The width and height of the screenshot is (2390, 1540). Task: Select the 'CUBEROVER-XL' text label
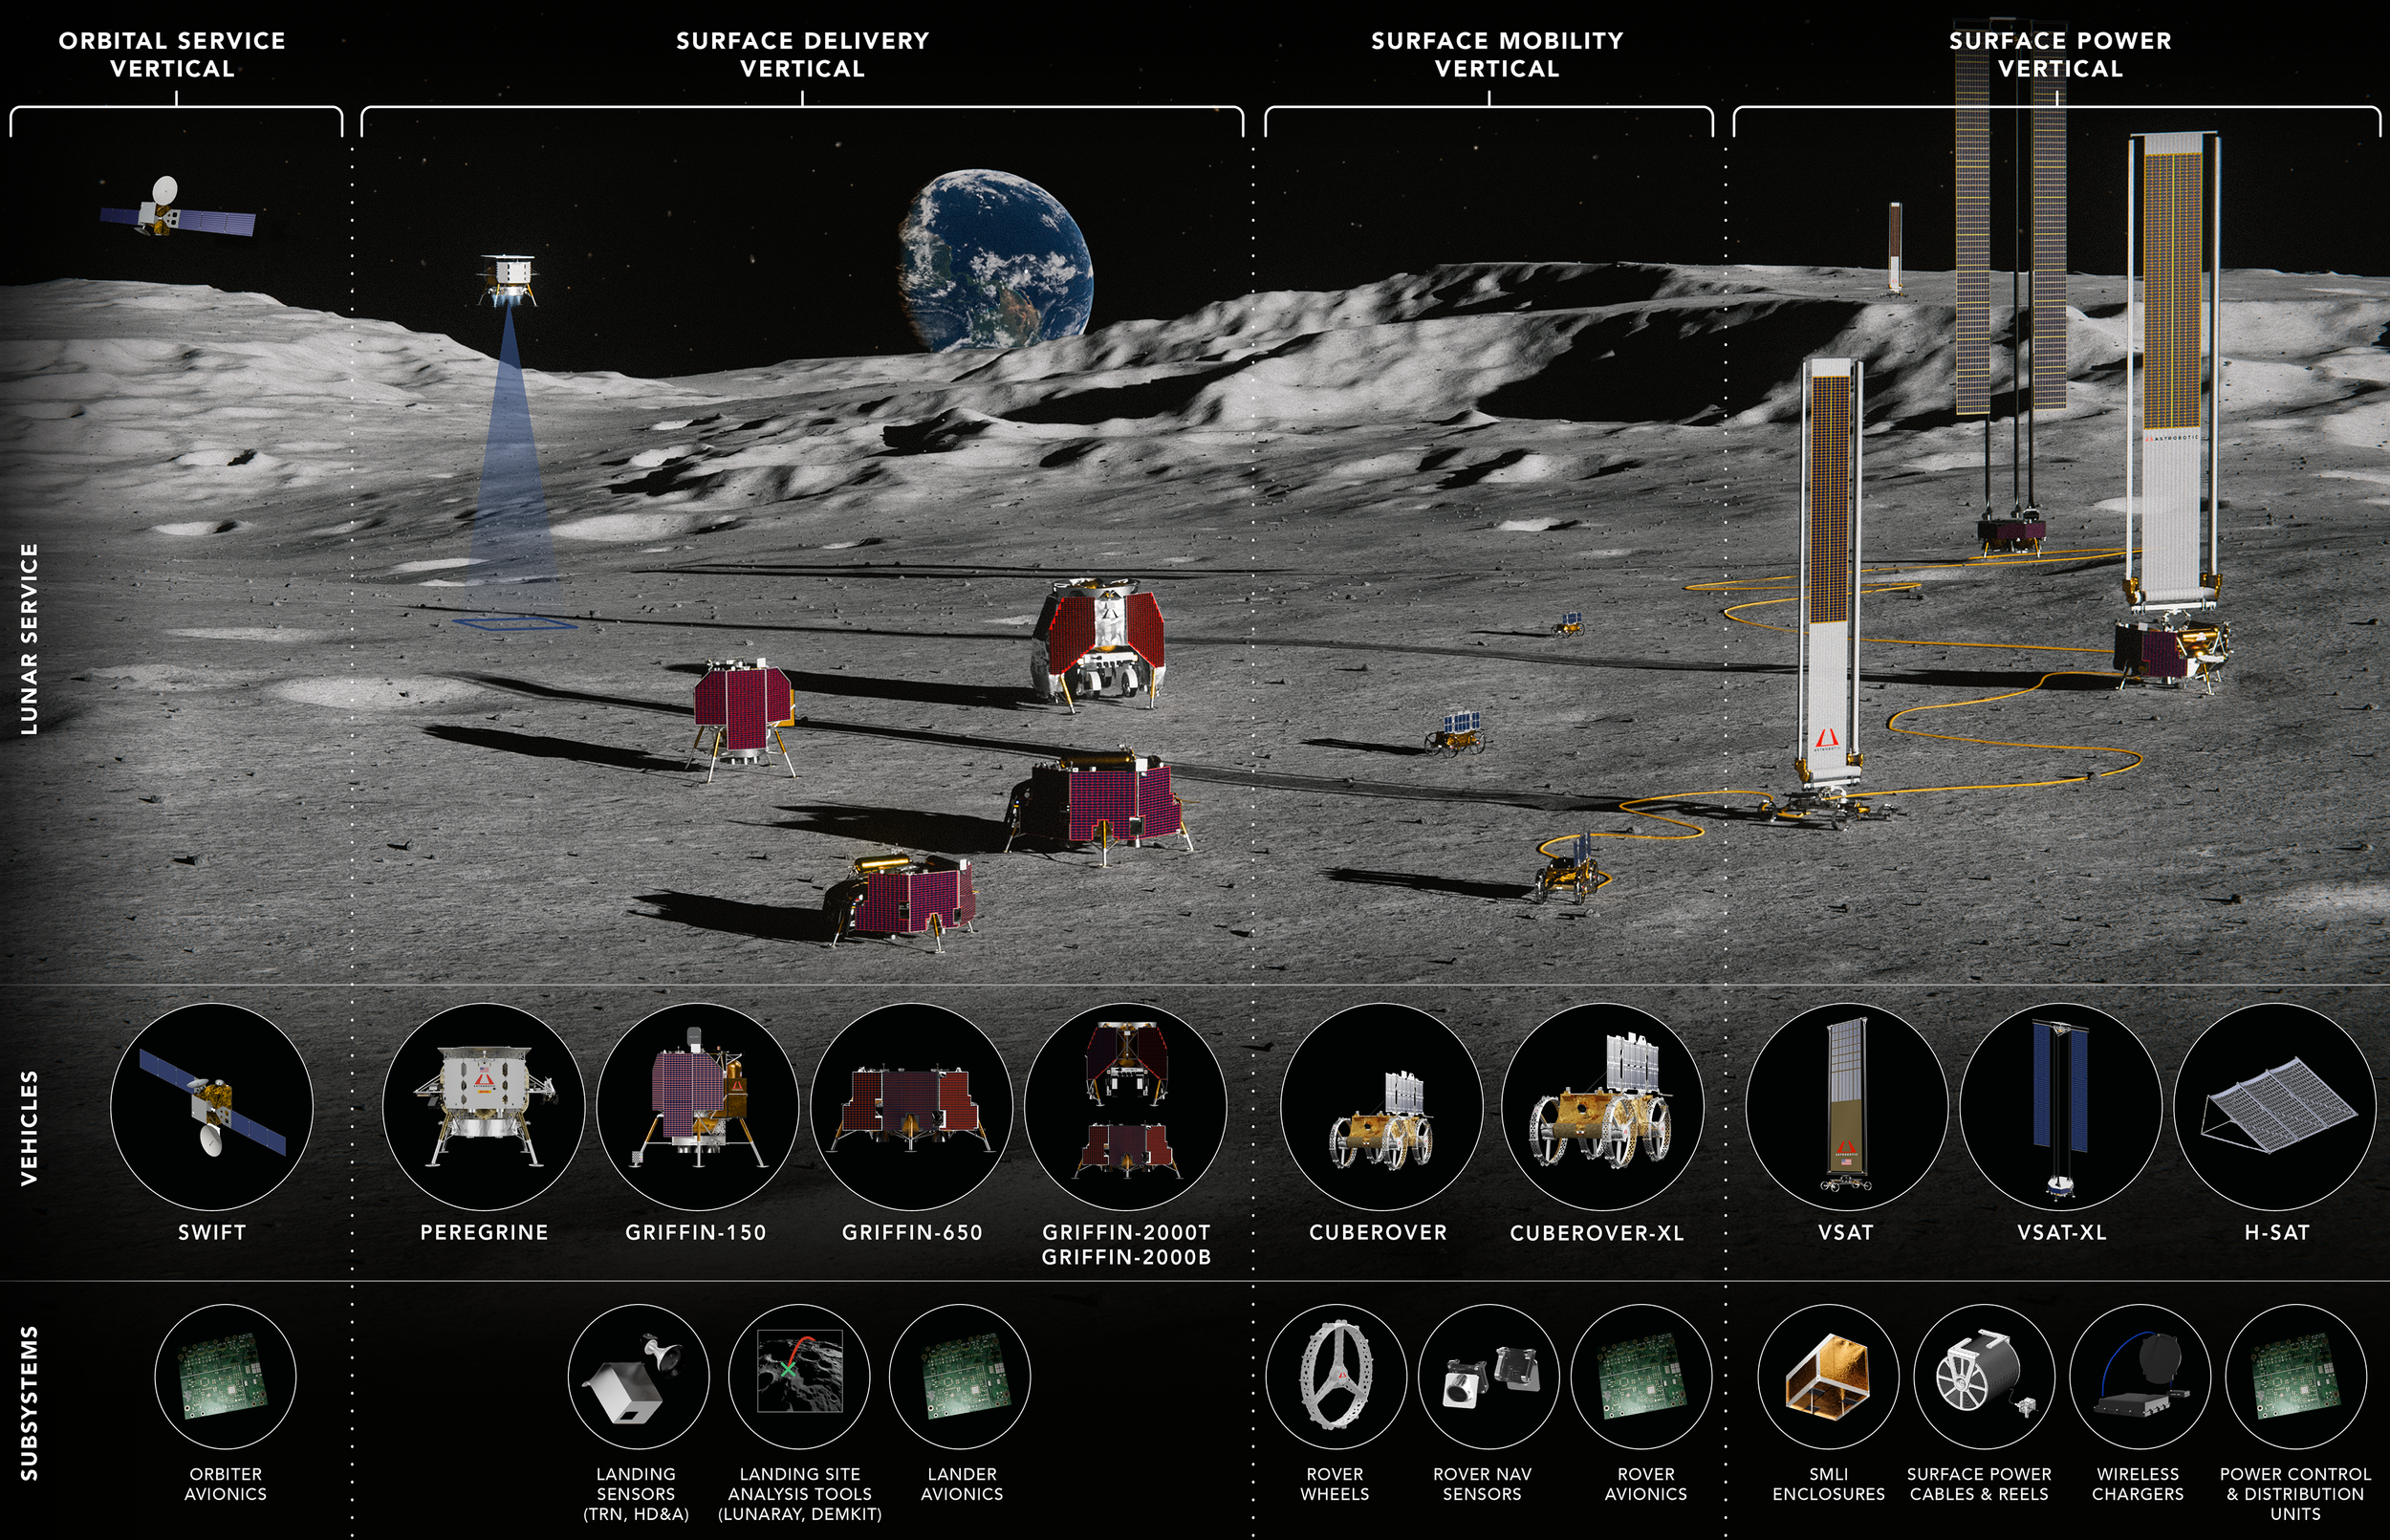[1597, 1234]
